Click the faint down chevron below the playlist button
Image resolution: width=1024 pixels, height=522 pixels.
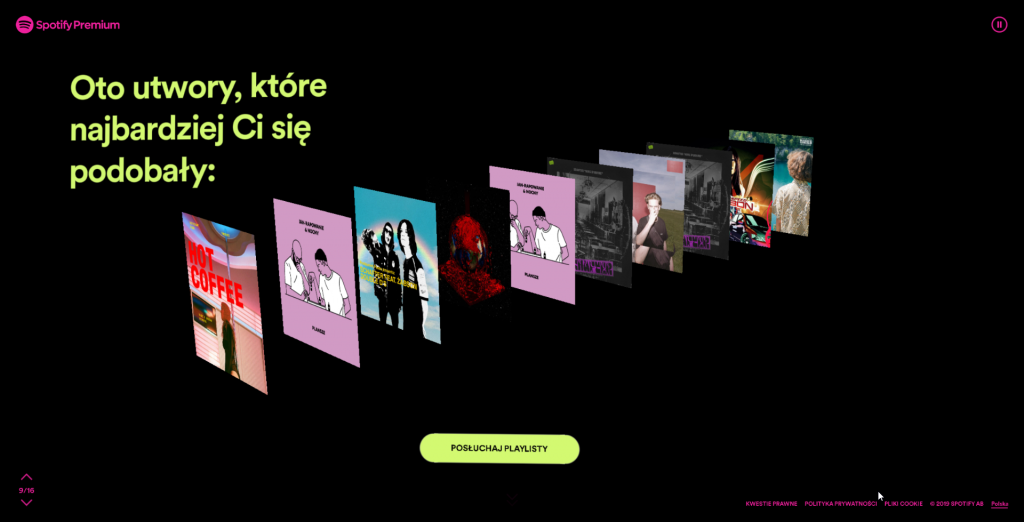[x=512, y=499]
